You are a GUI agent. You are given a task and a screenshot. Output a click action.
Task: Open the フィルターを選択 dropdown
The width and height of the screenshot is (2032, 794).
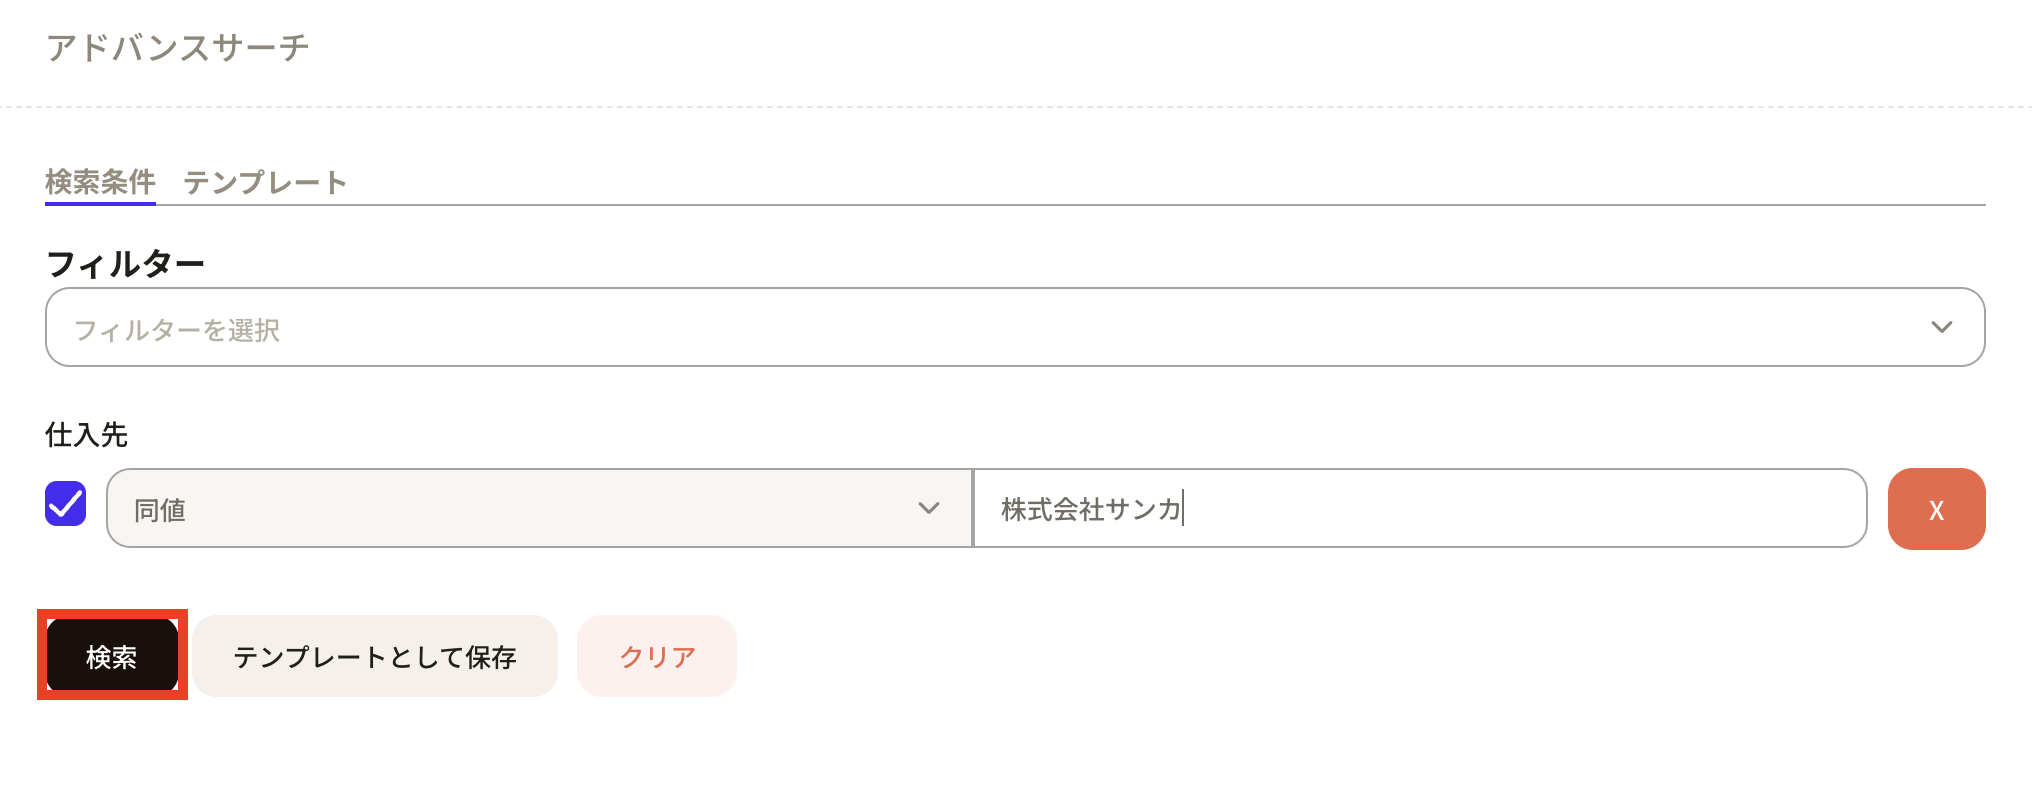(1015, 327)
